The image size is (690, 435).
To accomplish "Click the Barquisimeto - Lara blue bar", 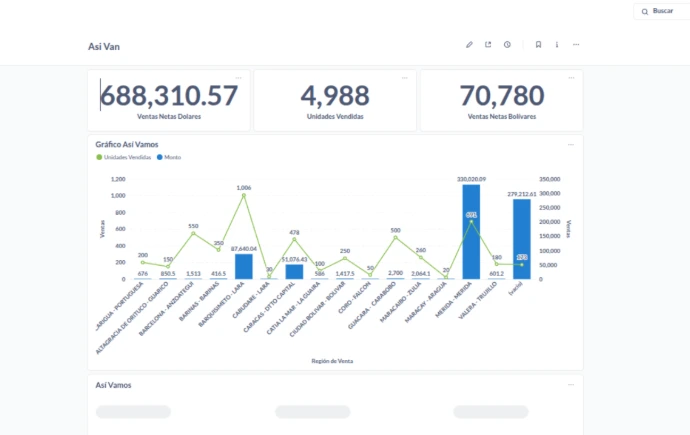I will [243, 266].
